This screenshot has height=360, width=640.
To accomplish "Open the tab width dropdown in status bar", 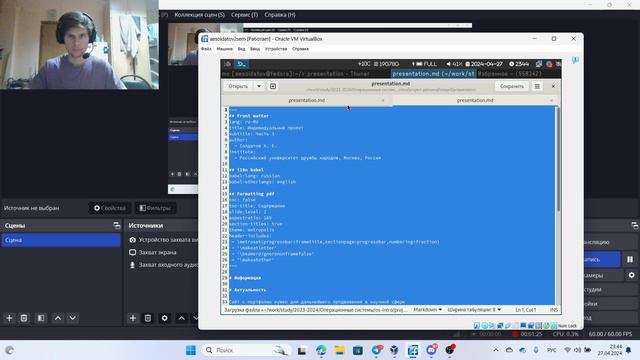I will [x=474, y=310].
